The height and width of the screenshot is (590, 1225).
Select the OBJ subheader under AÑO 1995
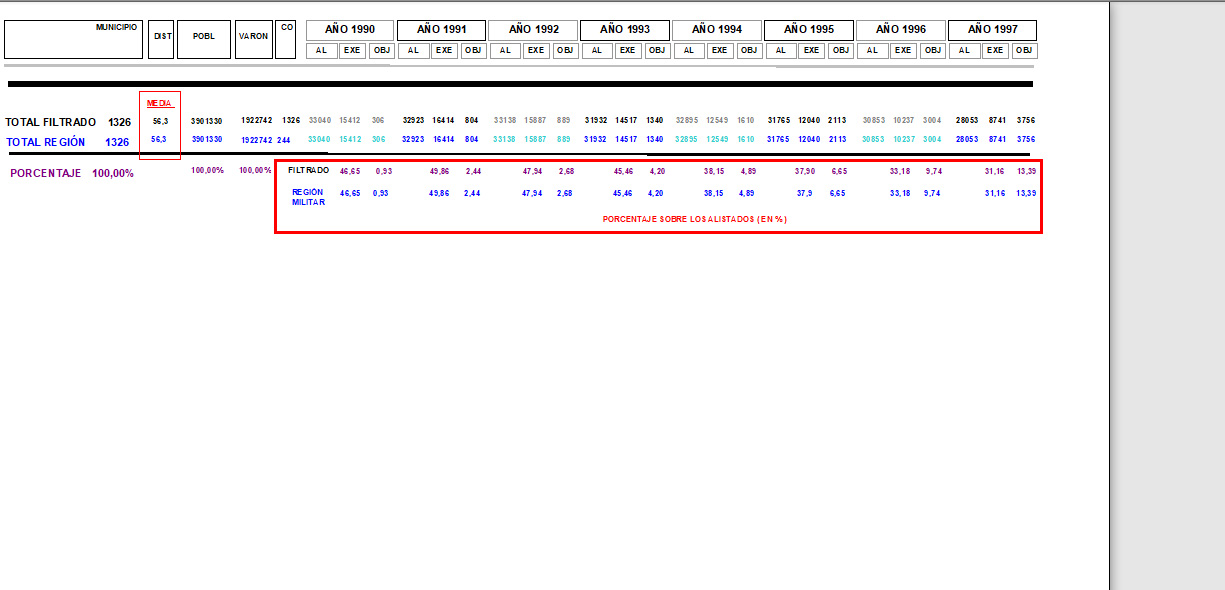click(x=841, y=50)
